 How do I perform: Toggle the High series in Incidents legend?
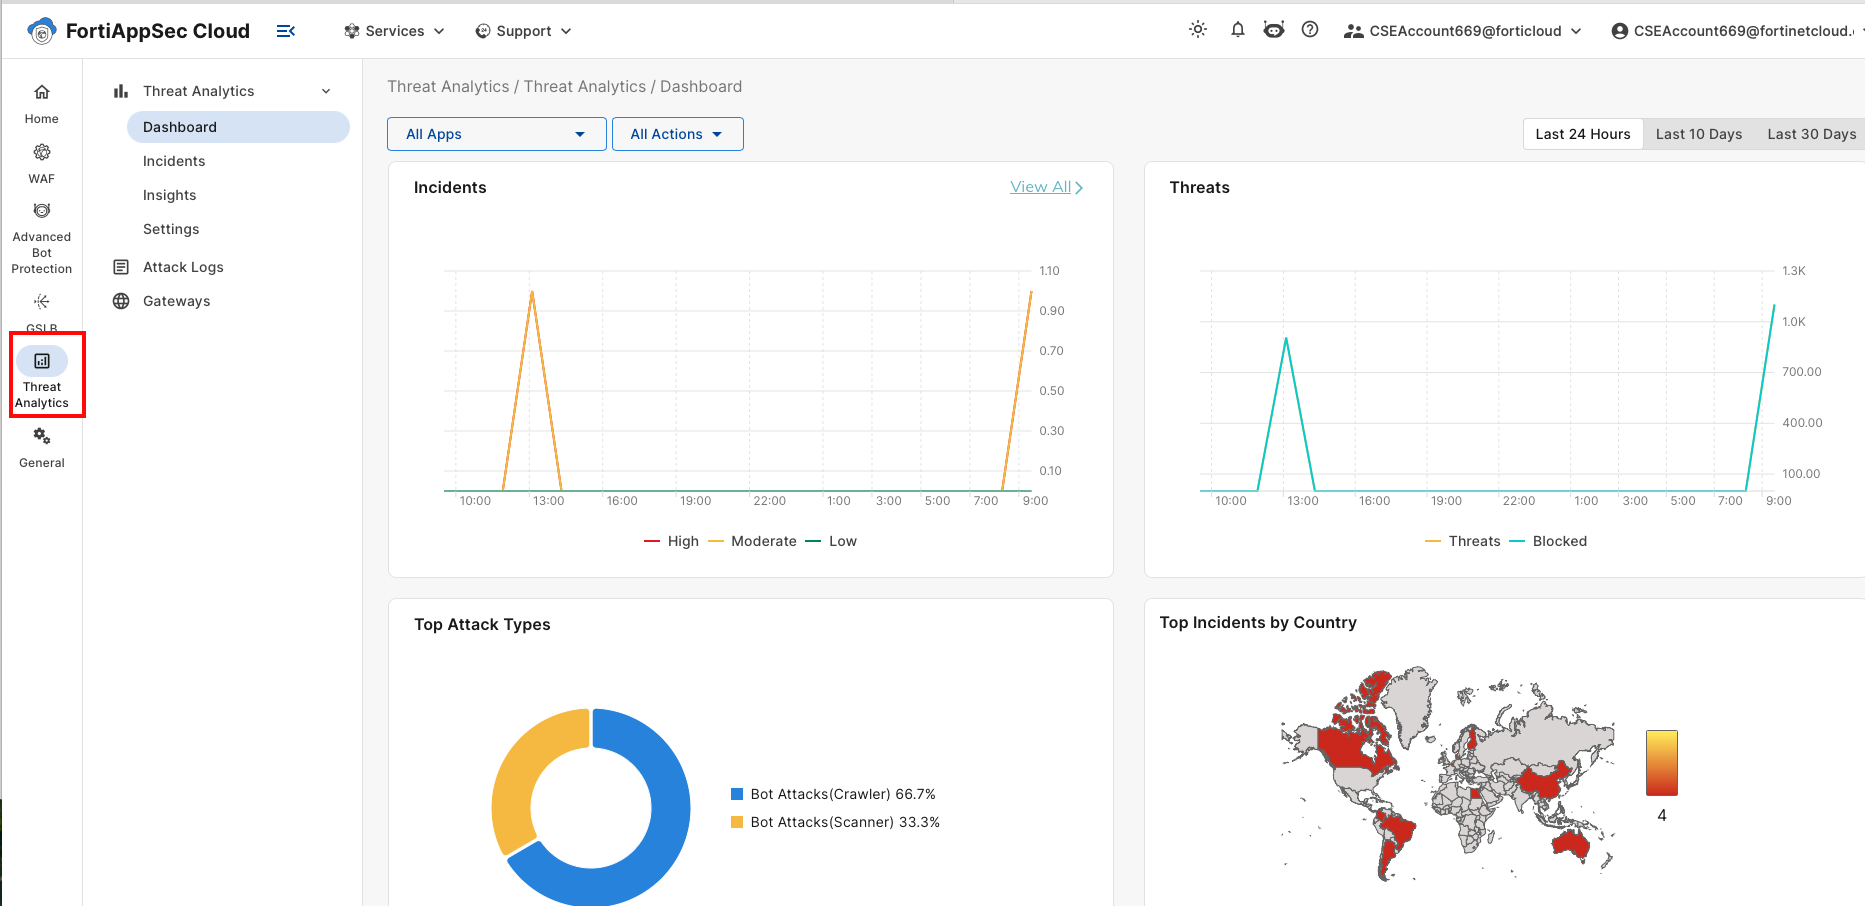coord(672,541)
